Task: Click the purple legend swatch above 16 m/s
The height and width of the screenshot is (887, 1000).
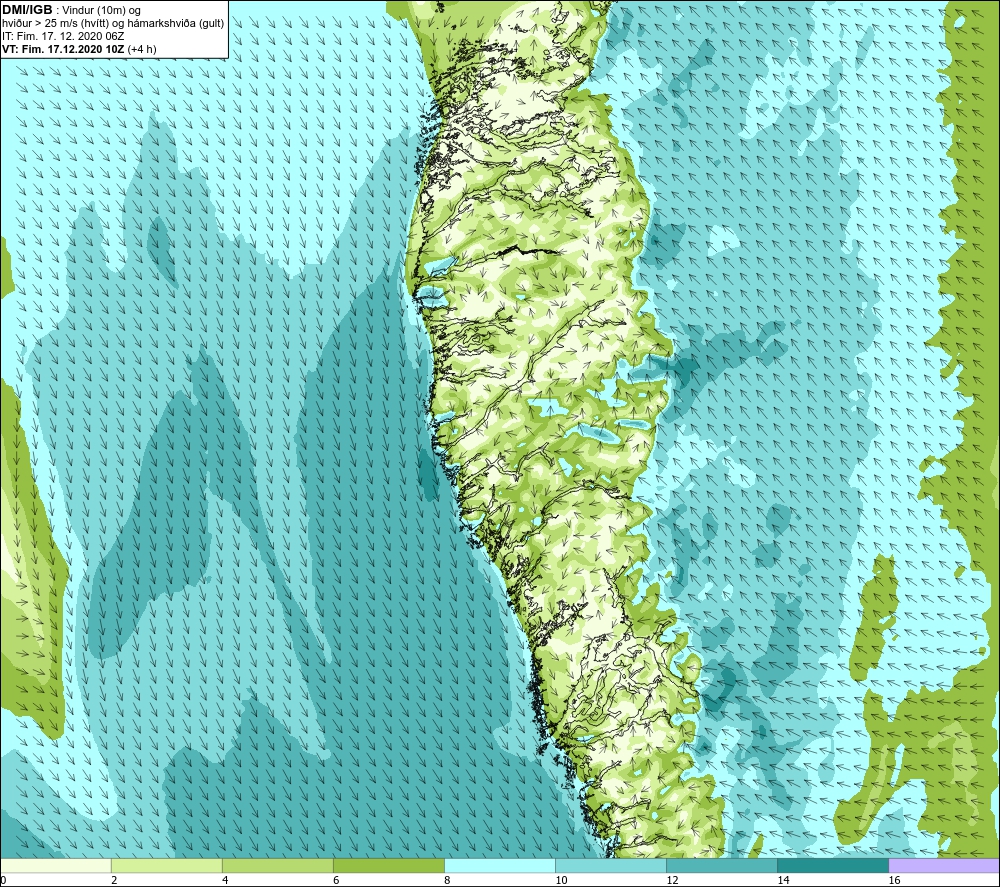Action: (x=944, y=865)
